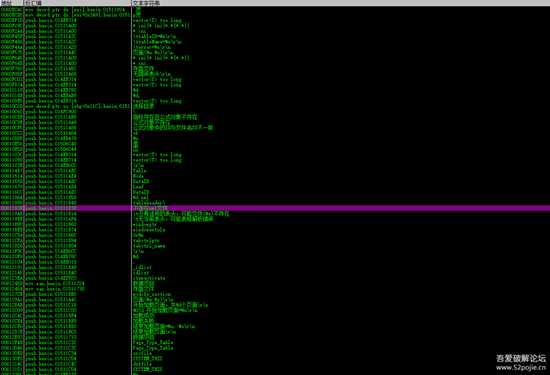Select the first "mov eax" instruction row
Screen dimensions: 550x375
pos(275,283)
